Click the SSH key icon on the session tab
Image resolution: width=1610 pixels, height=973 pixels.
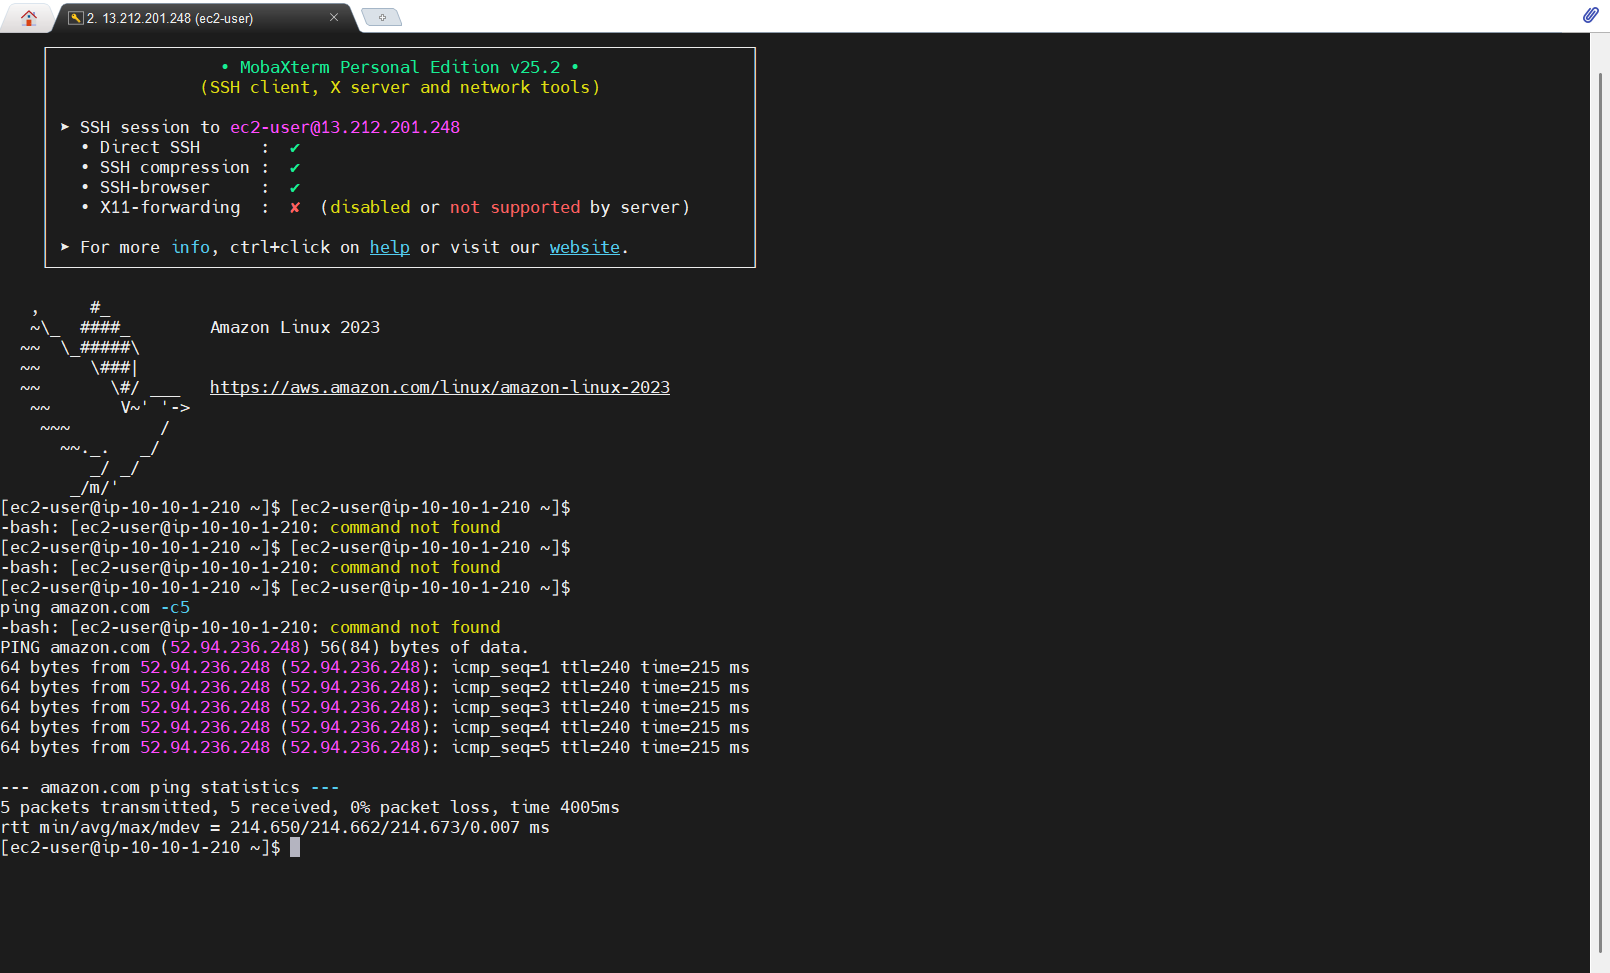[75, 17]
